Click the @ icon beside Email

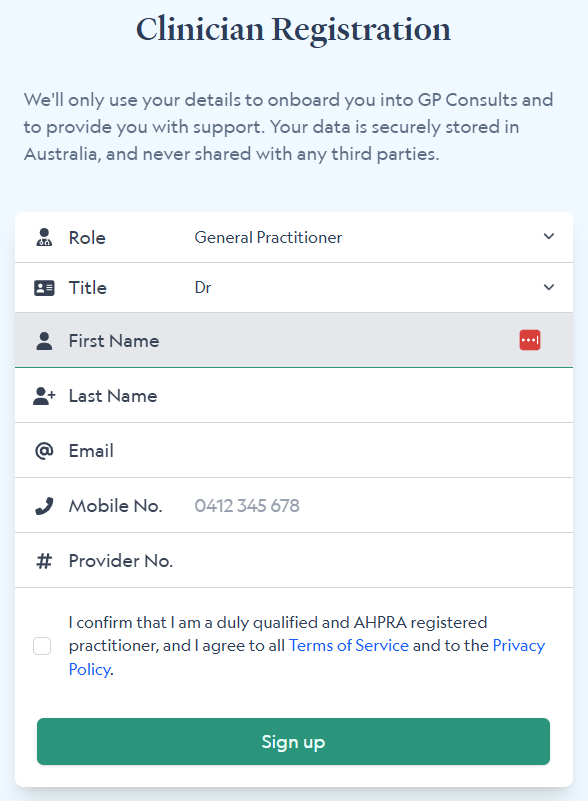[x=44, y=451]
